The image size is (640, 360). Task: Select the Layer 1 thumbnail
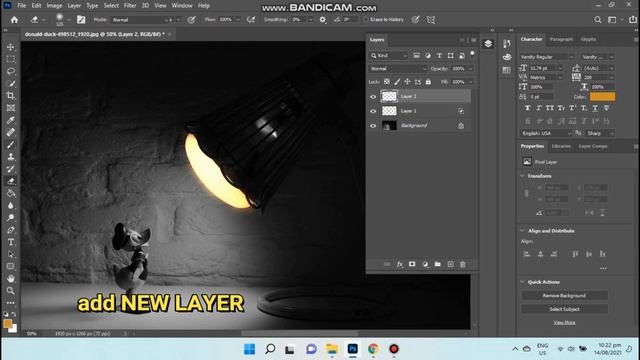click(x=389, y=111)
